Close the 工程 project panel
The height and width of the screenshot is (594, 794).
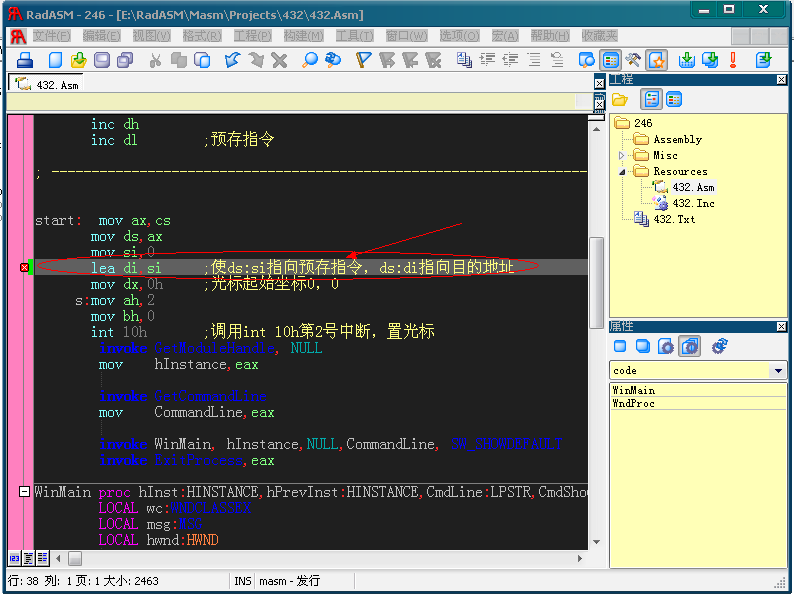[781, 80]
